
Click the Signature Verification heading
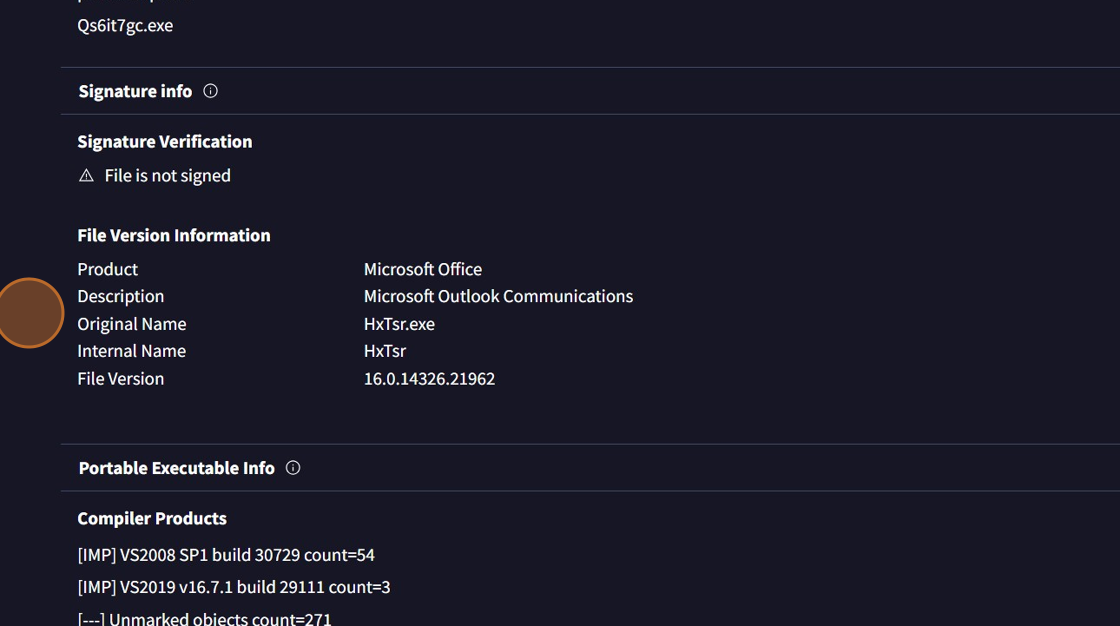164,141
